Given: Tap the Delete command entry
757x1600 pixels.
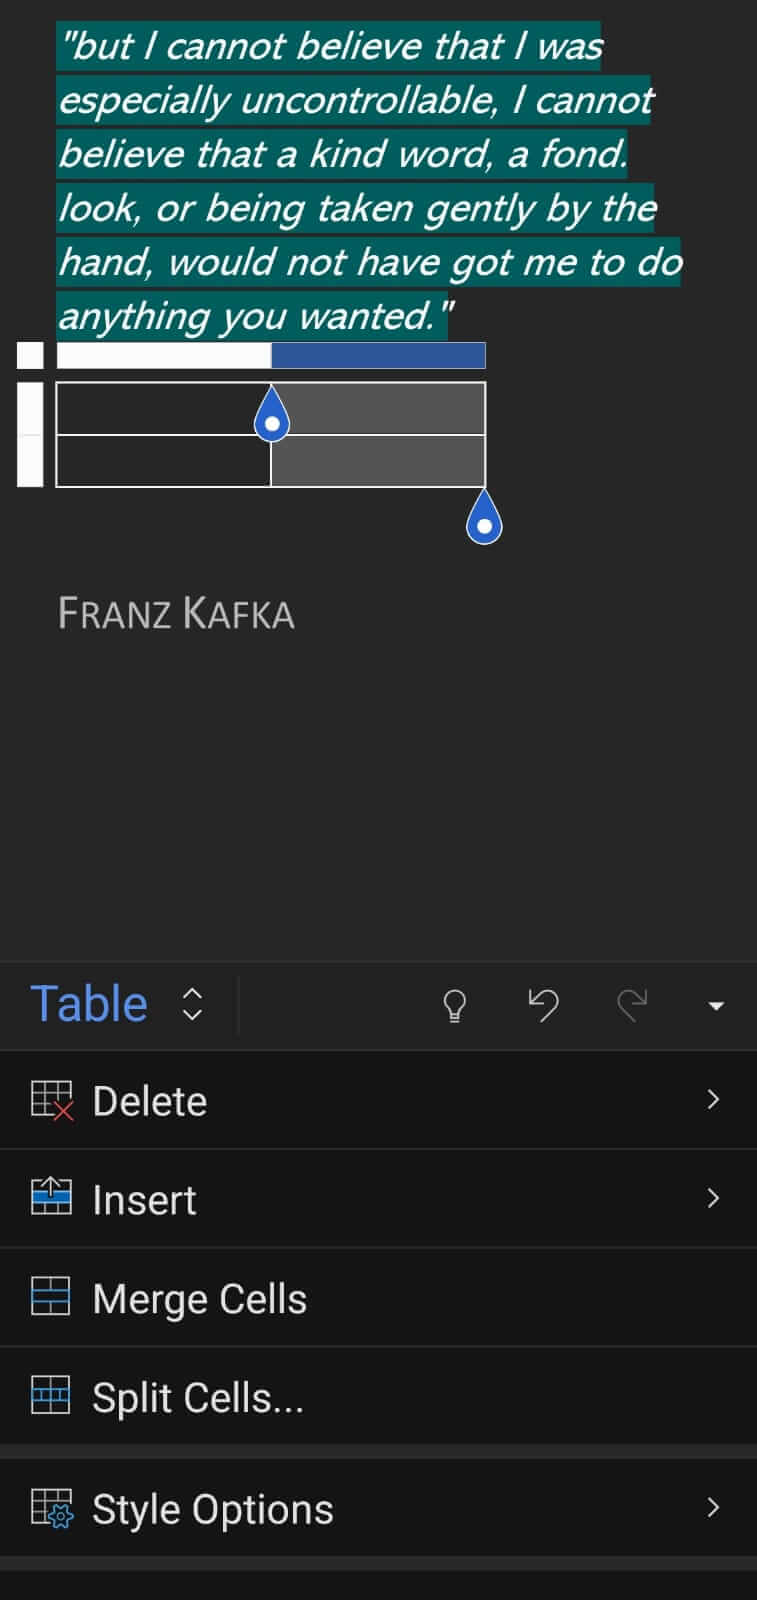Looking at the screenshot, I should 150,1099.
